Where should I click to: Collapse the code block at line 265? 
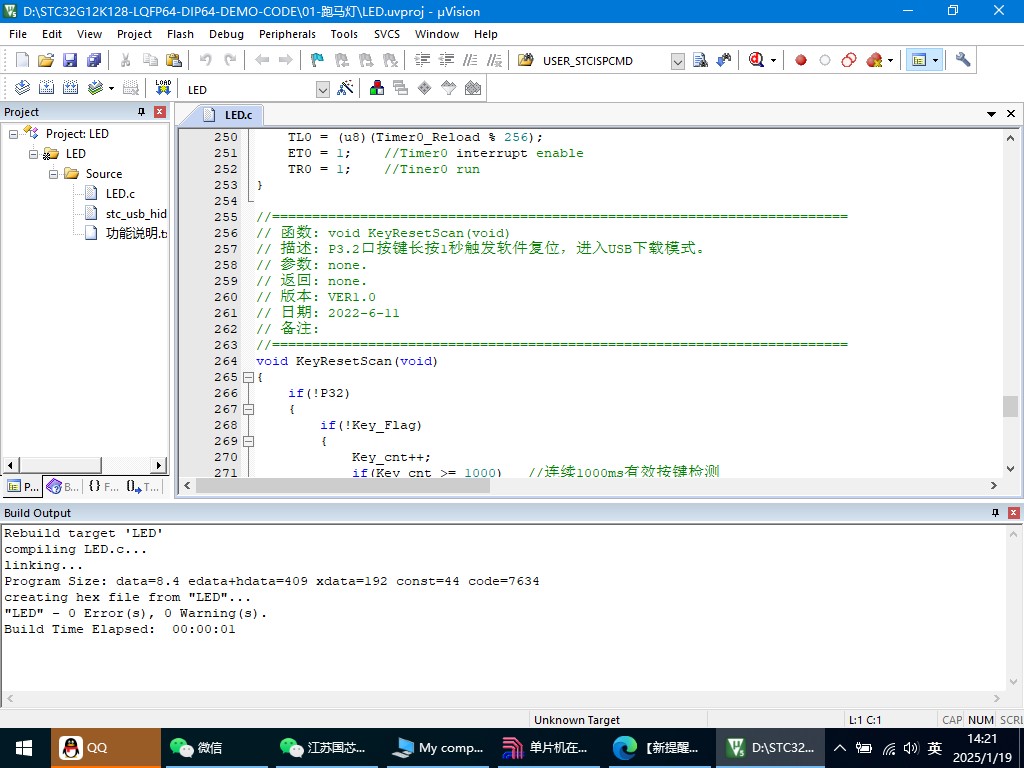click(x=248, y=377)
